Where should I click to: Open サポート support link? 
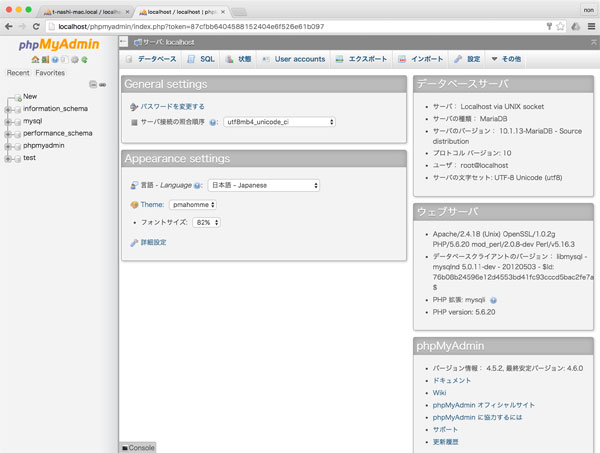click(x=445, y=430)
